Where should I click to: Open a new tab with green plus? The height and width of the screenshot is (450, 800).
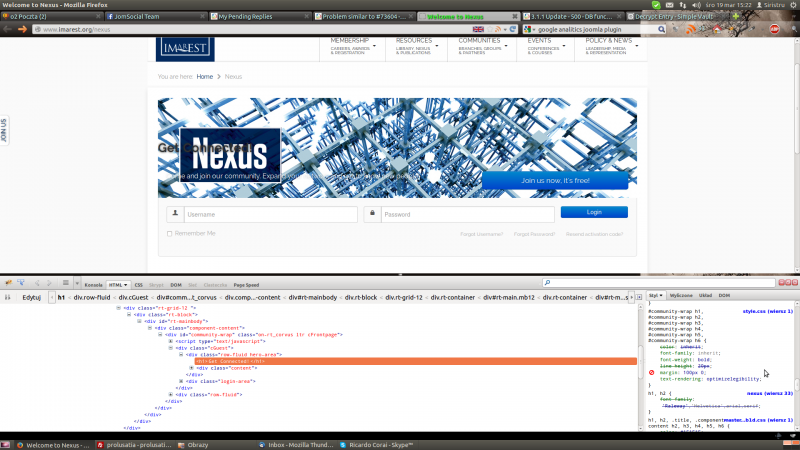coord(736,16)
